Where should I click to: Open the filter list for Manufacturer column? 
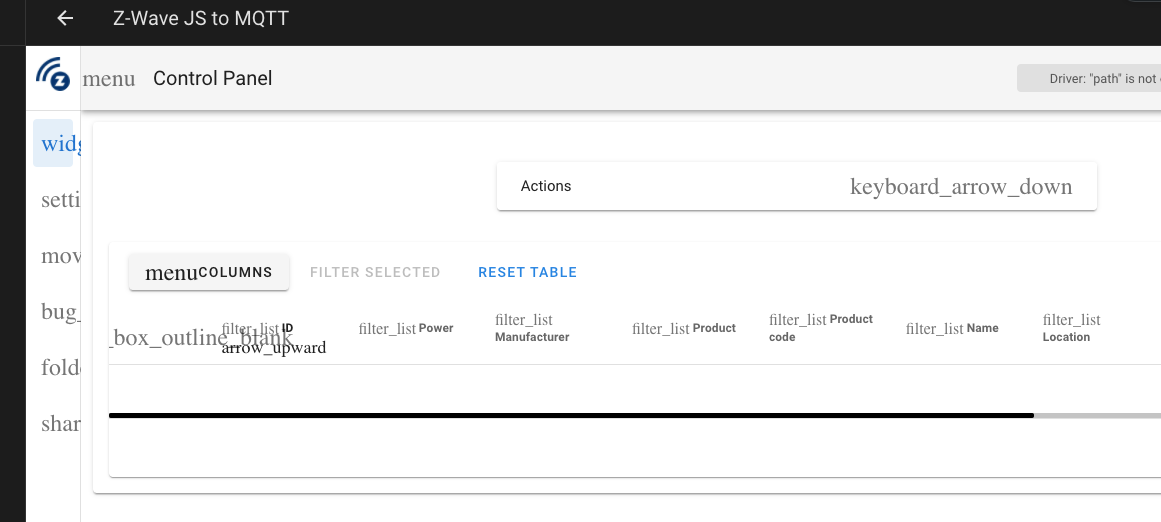click(x=524, y=320)
